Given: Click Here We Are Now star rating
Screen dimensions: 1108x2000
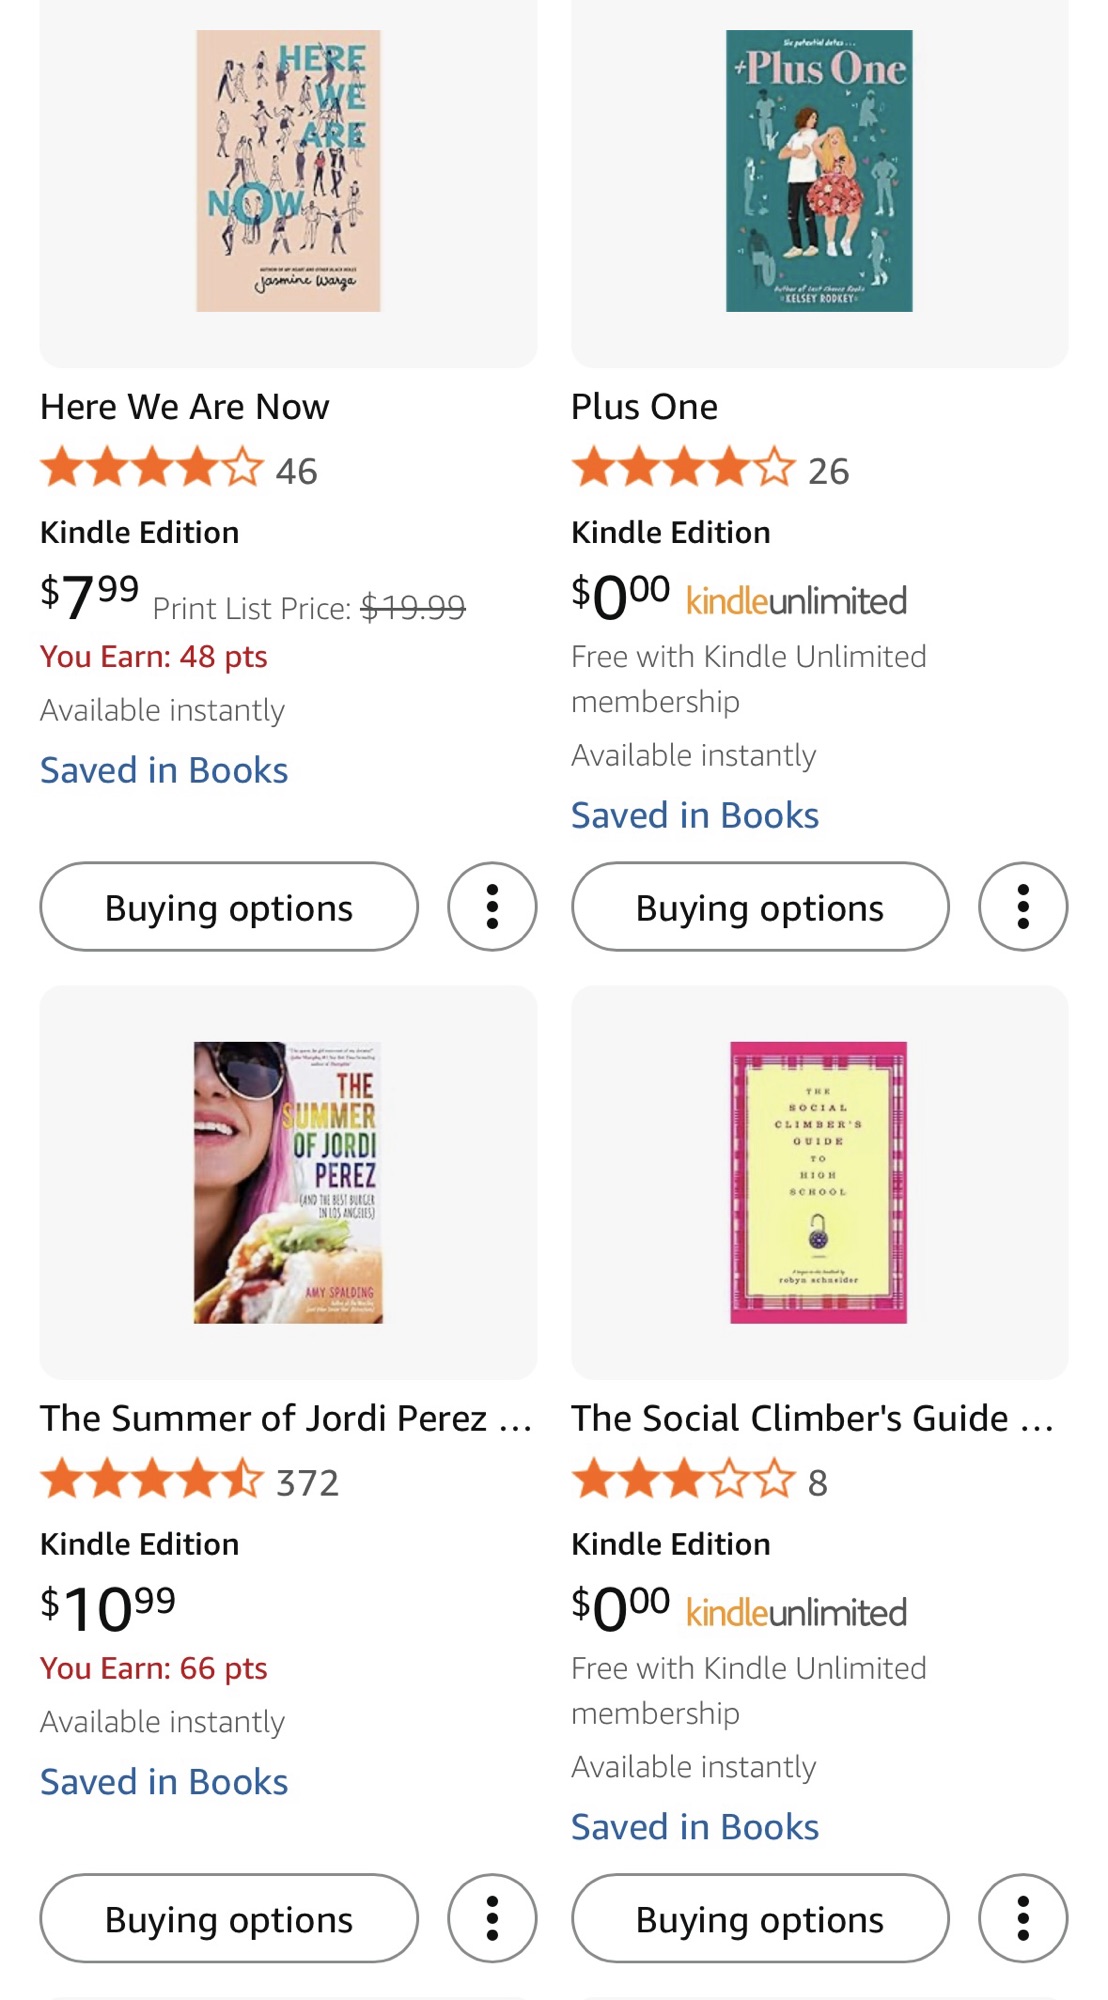Looking at the screenshot, I should point(152,469).
